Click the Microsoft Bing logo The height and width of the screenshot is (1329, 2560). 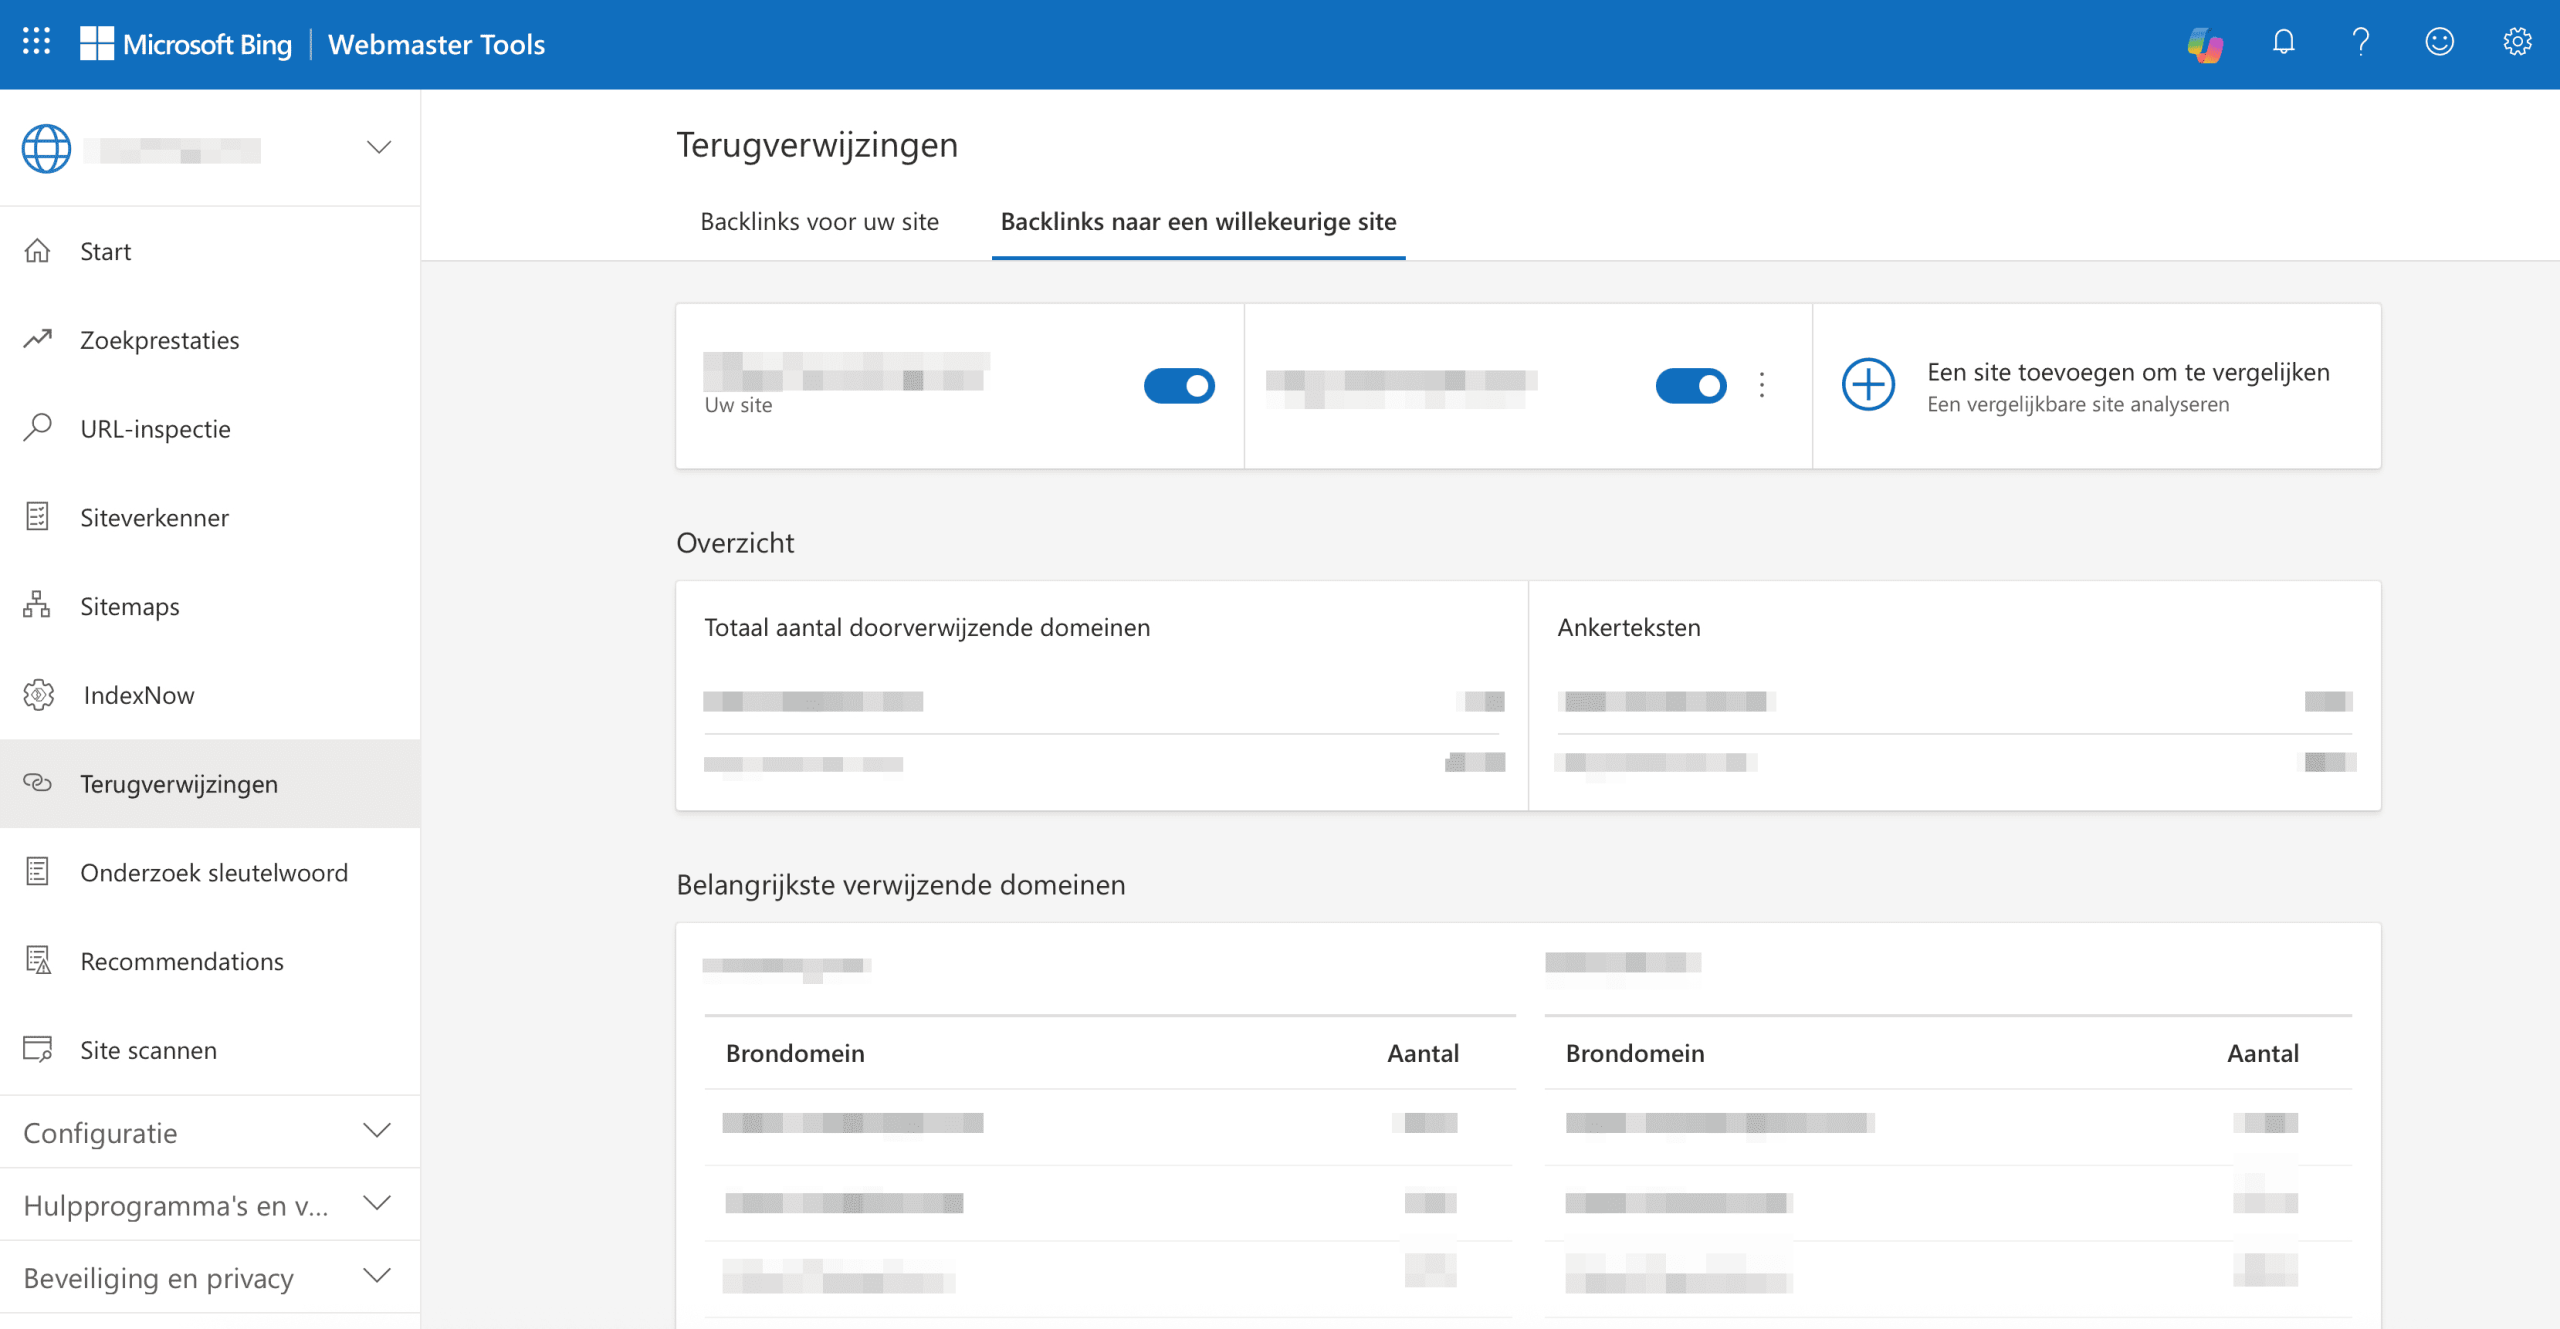(x=186, y=44)
